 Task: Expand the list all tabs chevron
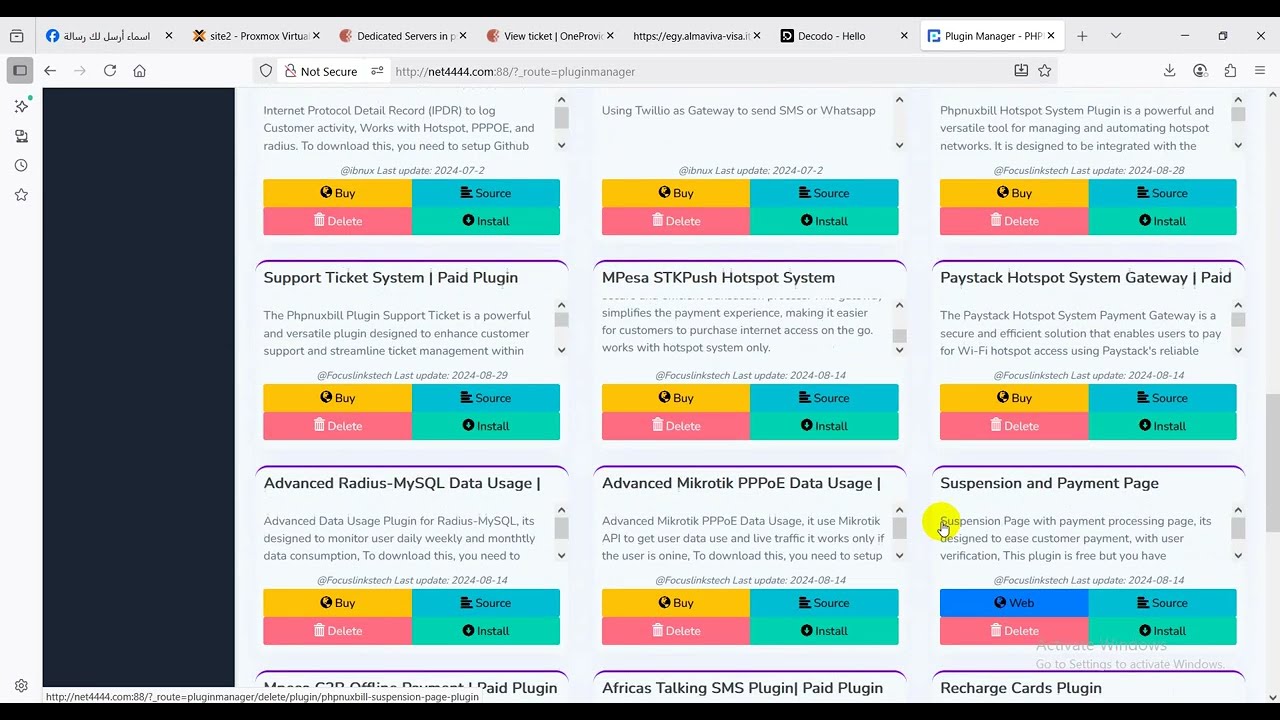click(x=1116, y=36)
